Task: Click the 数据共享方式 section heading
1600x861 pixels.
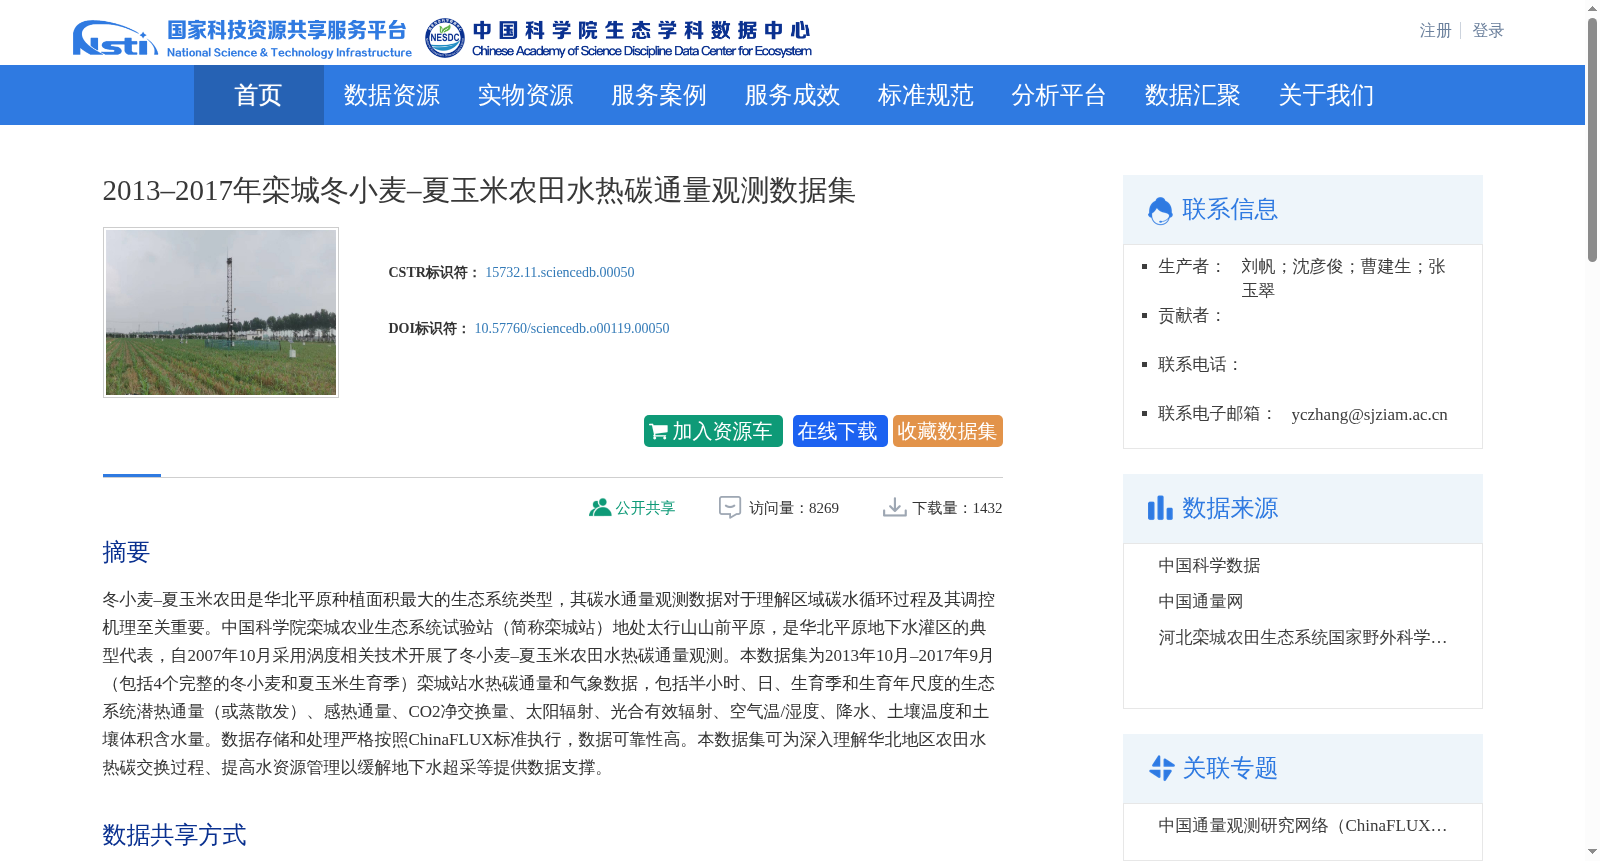Action: (174, 835)
